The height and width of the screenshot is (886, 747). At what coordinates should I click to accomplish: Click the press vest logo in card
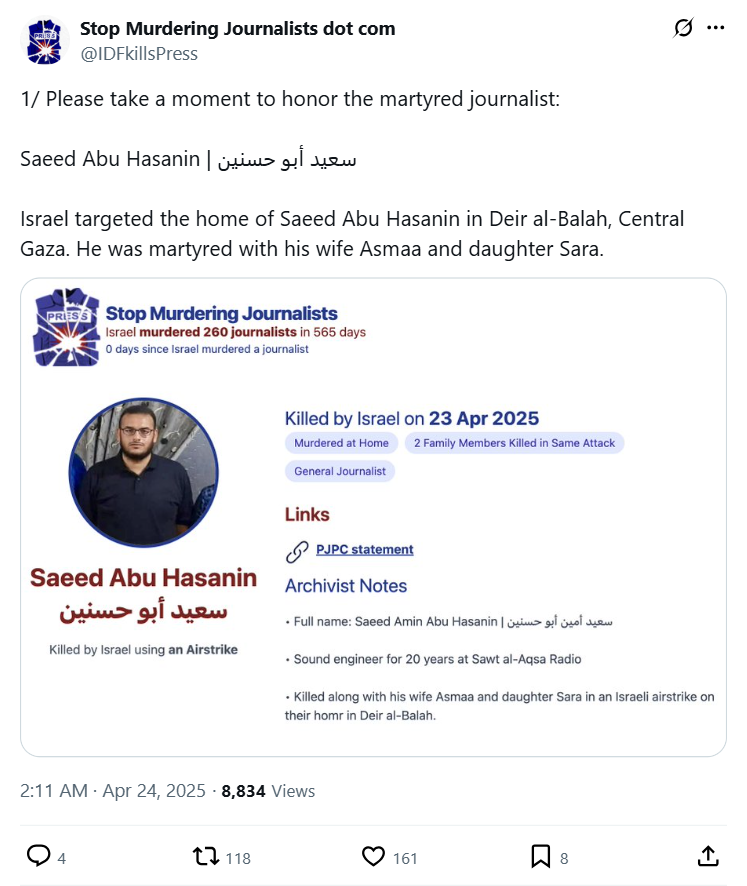(x=64, y=327)
